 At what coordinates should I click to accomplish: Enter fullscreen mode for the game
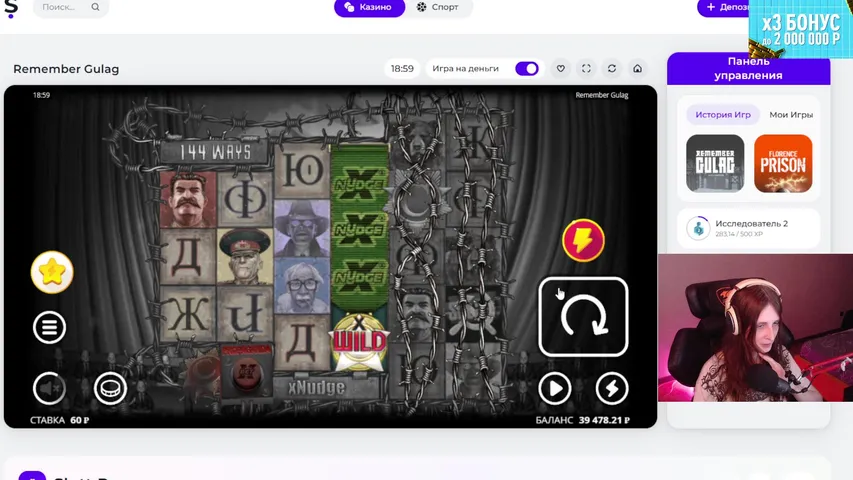coord(586,69)
